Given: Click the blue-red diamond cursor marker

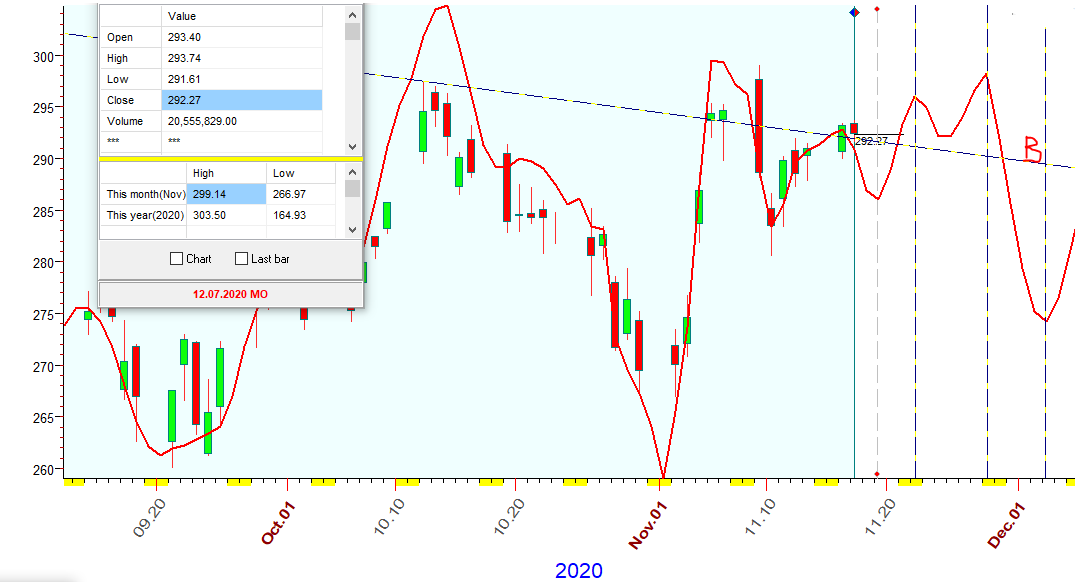Looking at the screenshot, I should click(854, 12).
